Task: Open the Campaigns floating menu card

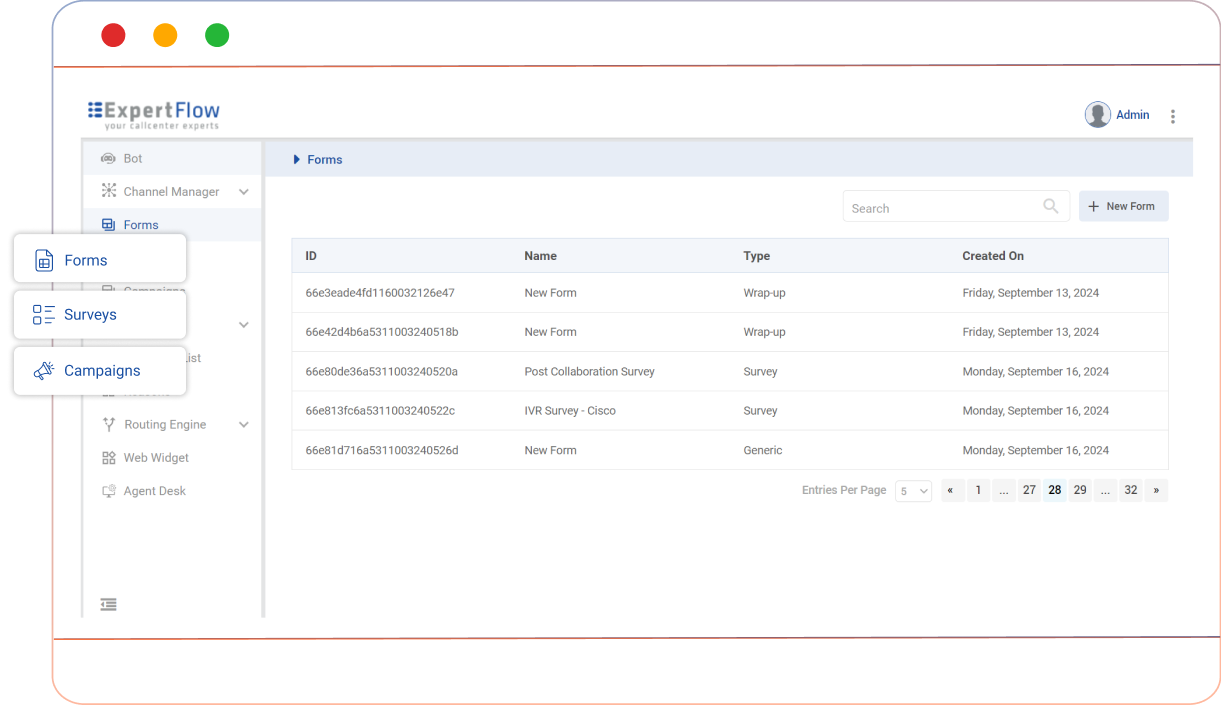Action: click(x=100, y=371)
